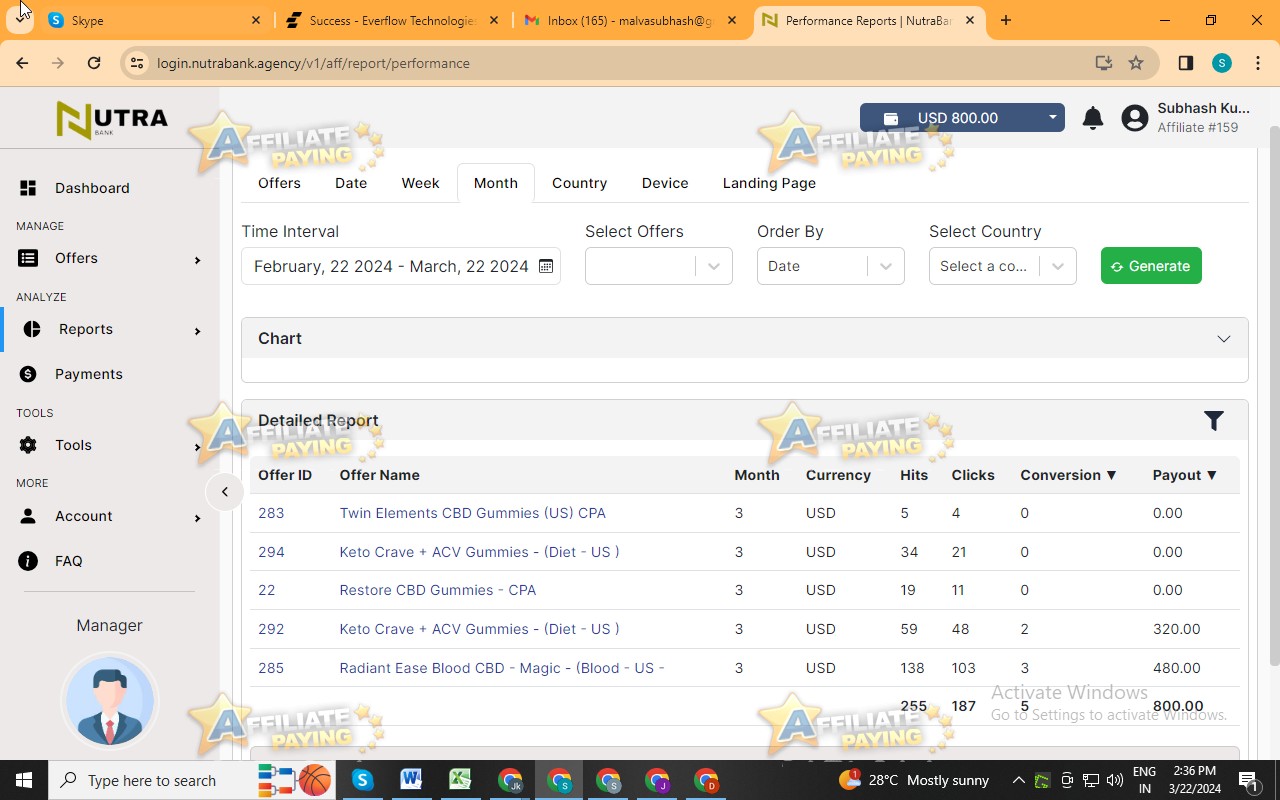Screen dimensions: 1280x800
Task: Switch to the Offers report tab
Action: click(x=279, y=183)
